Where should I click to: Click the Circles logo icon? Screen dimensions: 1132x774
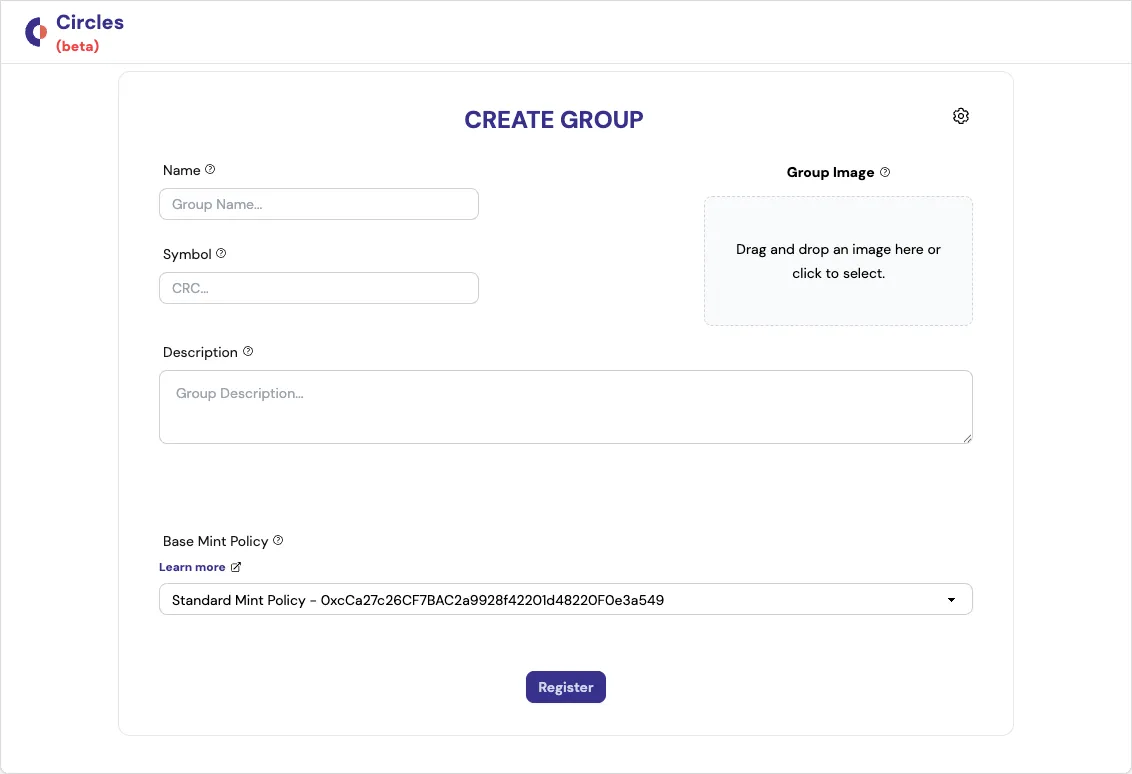(37, 32)
